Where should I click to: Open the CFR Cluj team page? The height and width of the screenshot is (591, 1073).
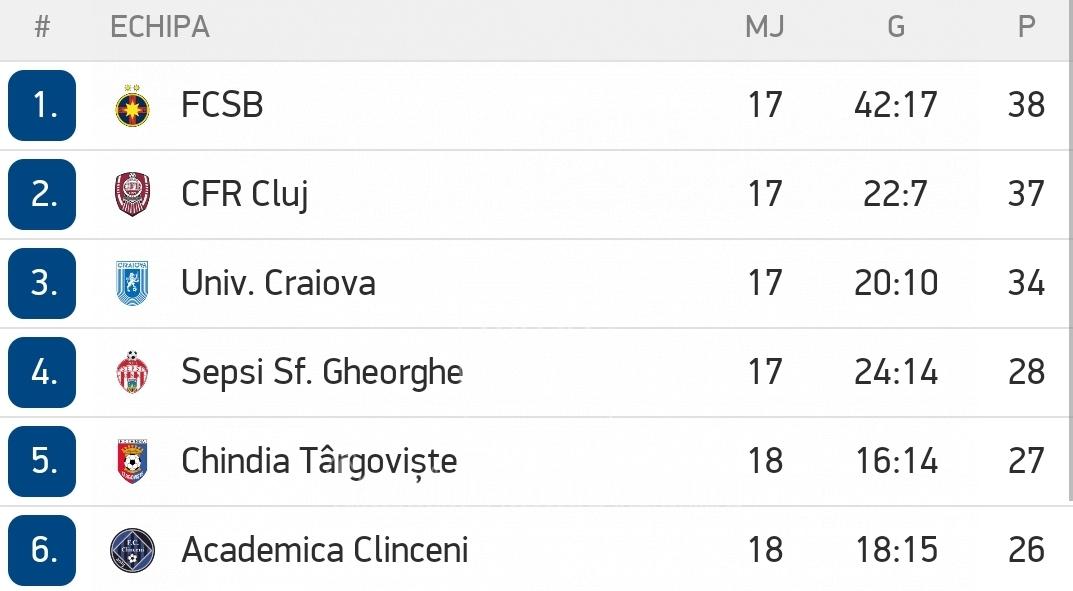(x=244, y=195)
